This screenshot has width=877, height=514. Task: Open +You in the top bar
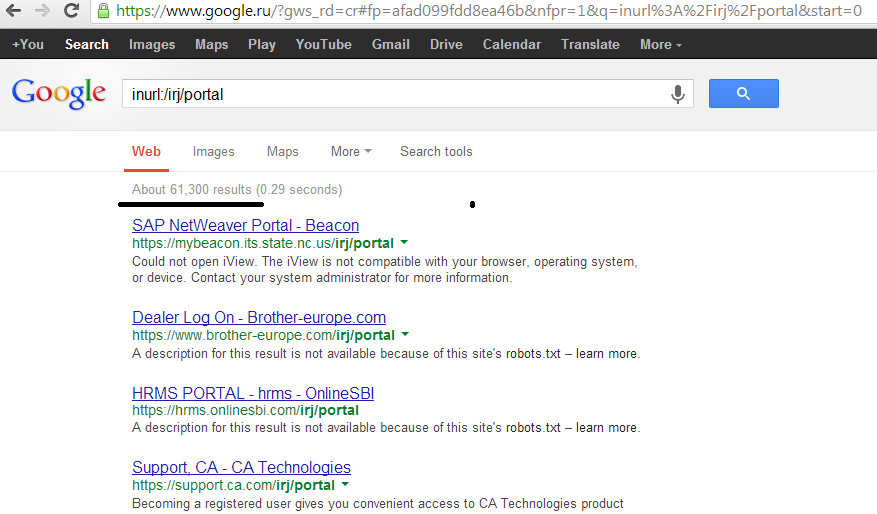coord(28,45)
